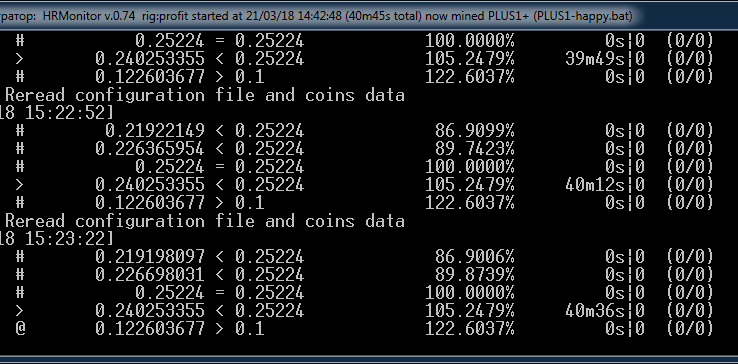Click the 'Reread configuration' line directly above 15:22:52]
The image size is (738, 364).
click(x=205, y=95)
